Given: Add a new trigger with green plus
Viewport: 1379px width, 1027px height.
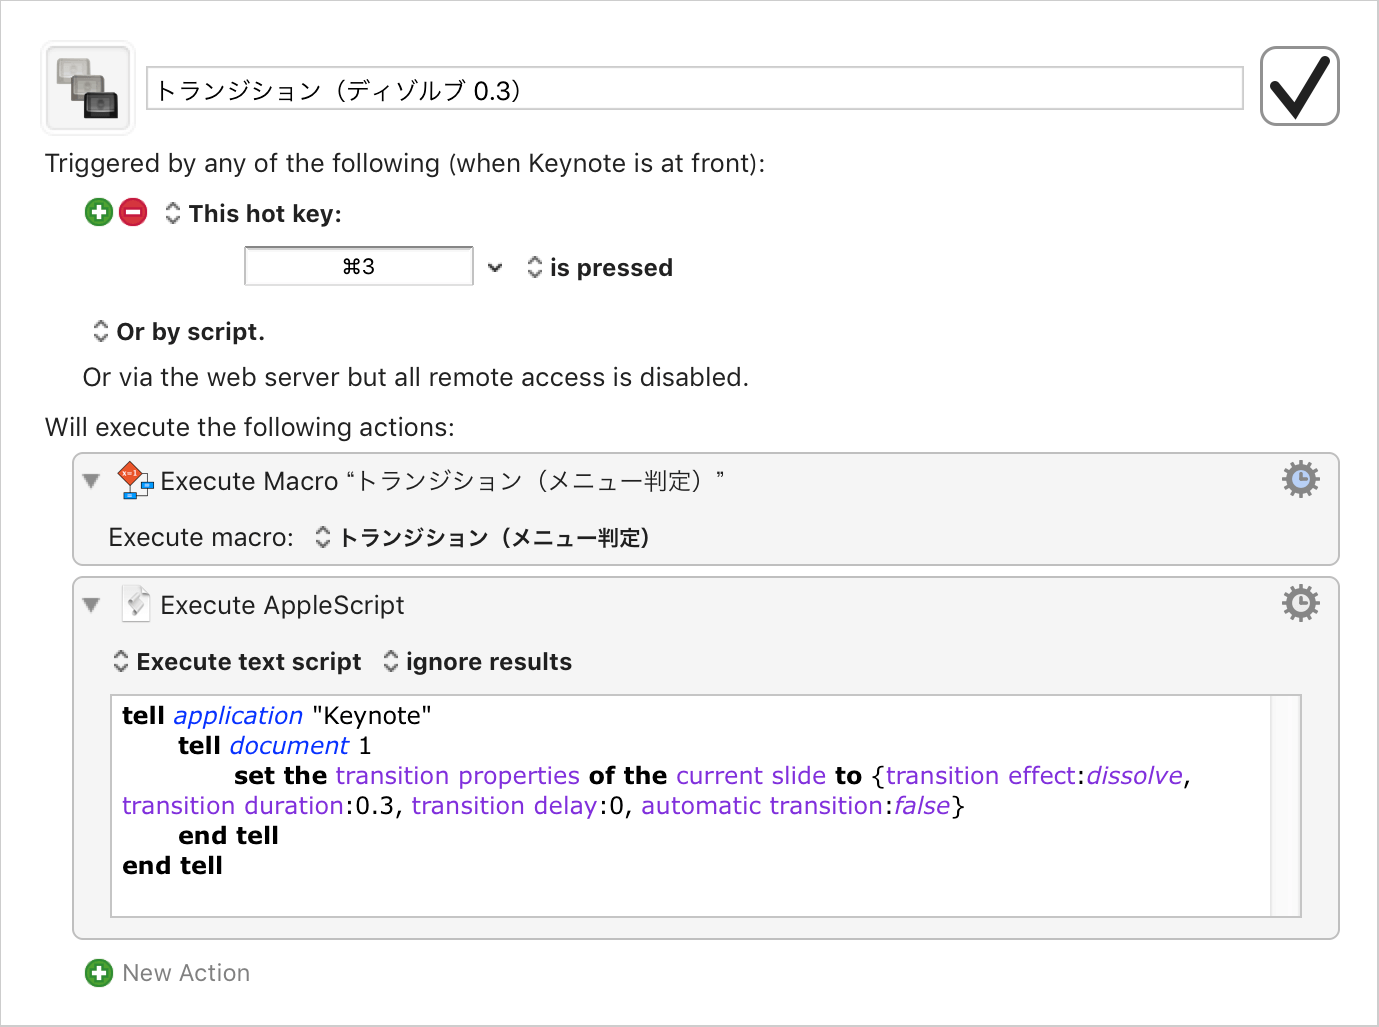Looking at the screenshot, I should coord(99,212).
